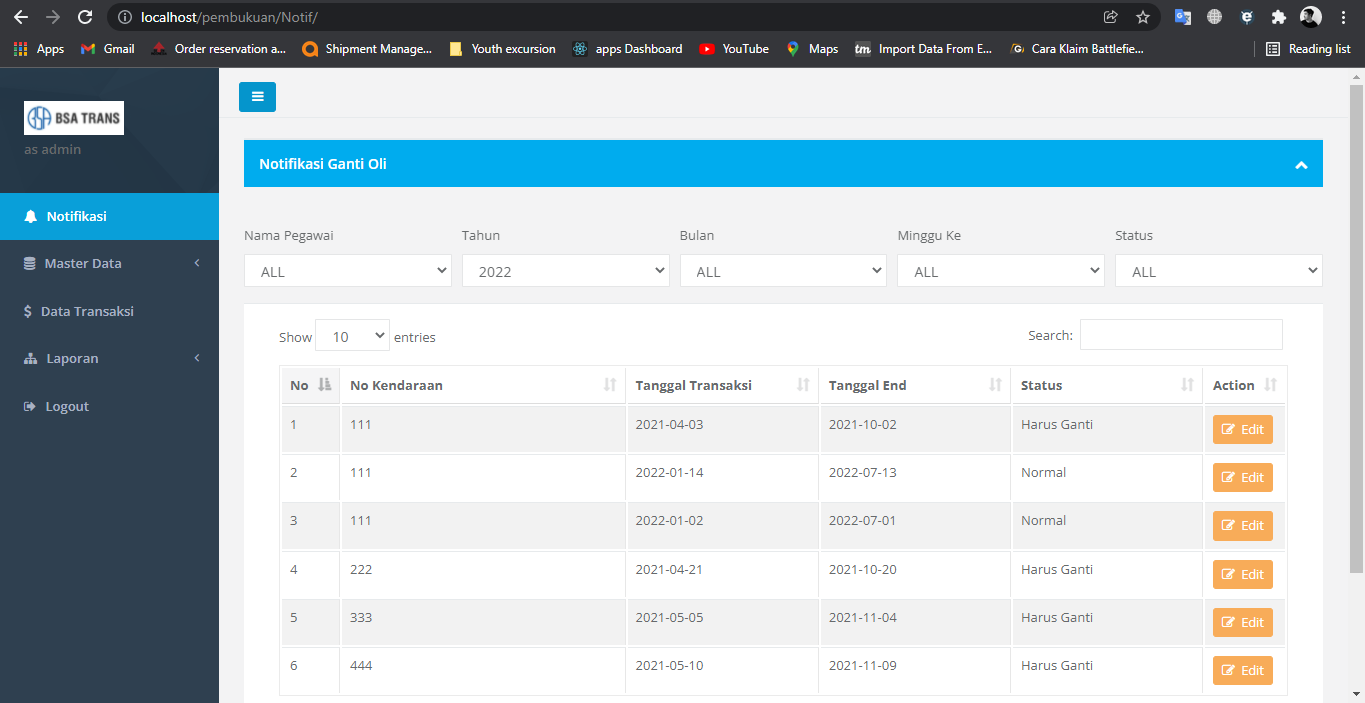Viewport: 1365px width, 703px height.
Task: Open Chrome profile avatar
Action: click(x=1311, y=17)
